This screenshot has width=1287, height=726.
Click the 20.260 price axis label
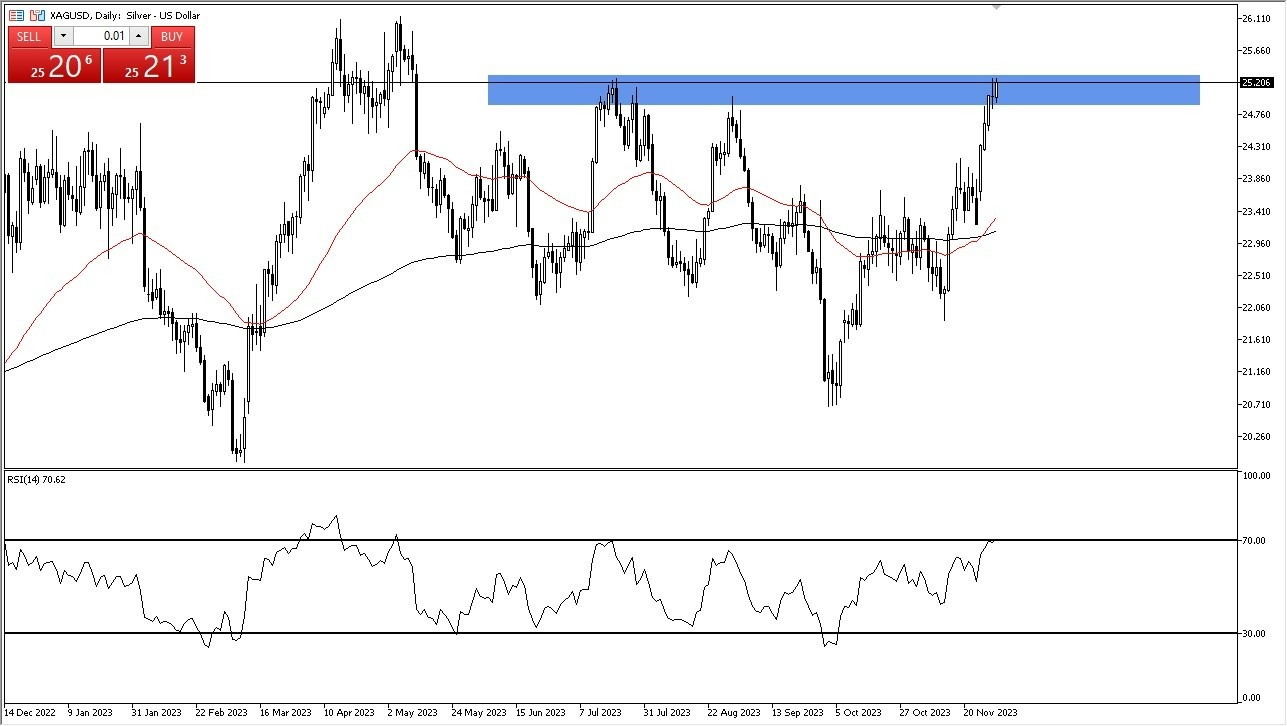(x=1255, y=436)
